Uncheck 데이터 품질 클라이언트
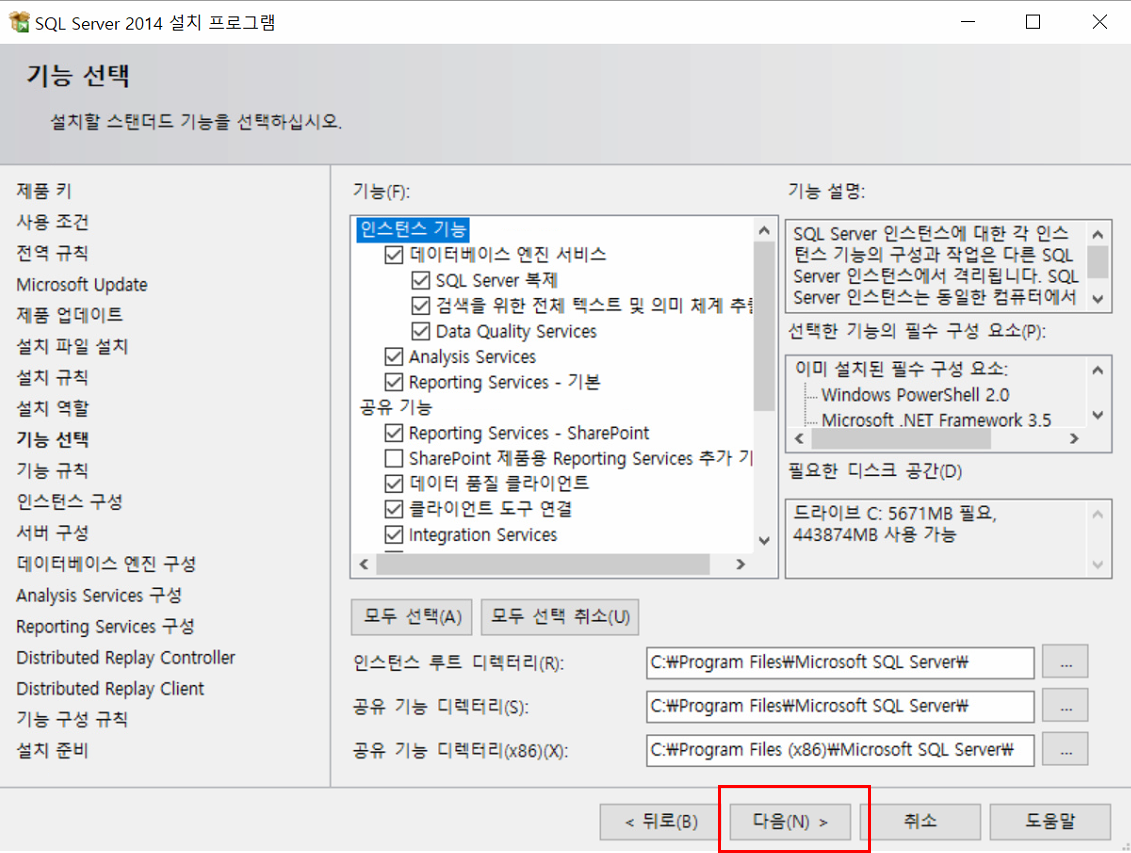Image resolution: width=1131 pixels, height=853 pixels. (394, 483)
